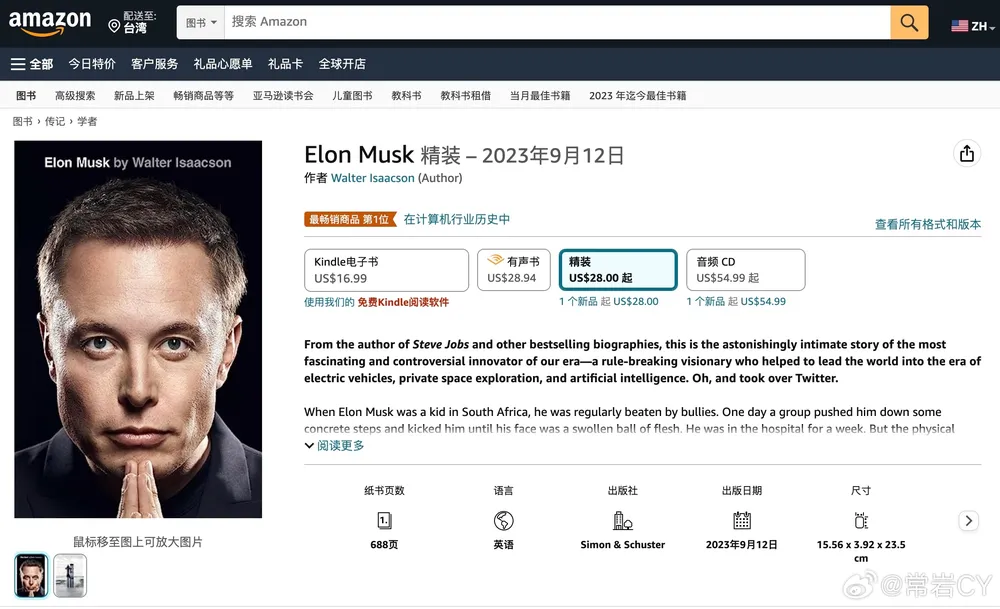Open the 图书 search category dropdown
1000x609 pixels.
pos(201,22)
